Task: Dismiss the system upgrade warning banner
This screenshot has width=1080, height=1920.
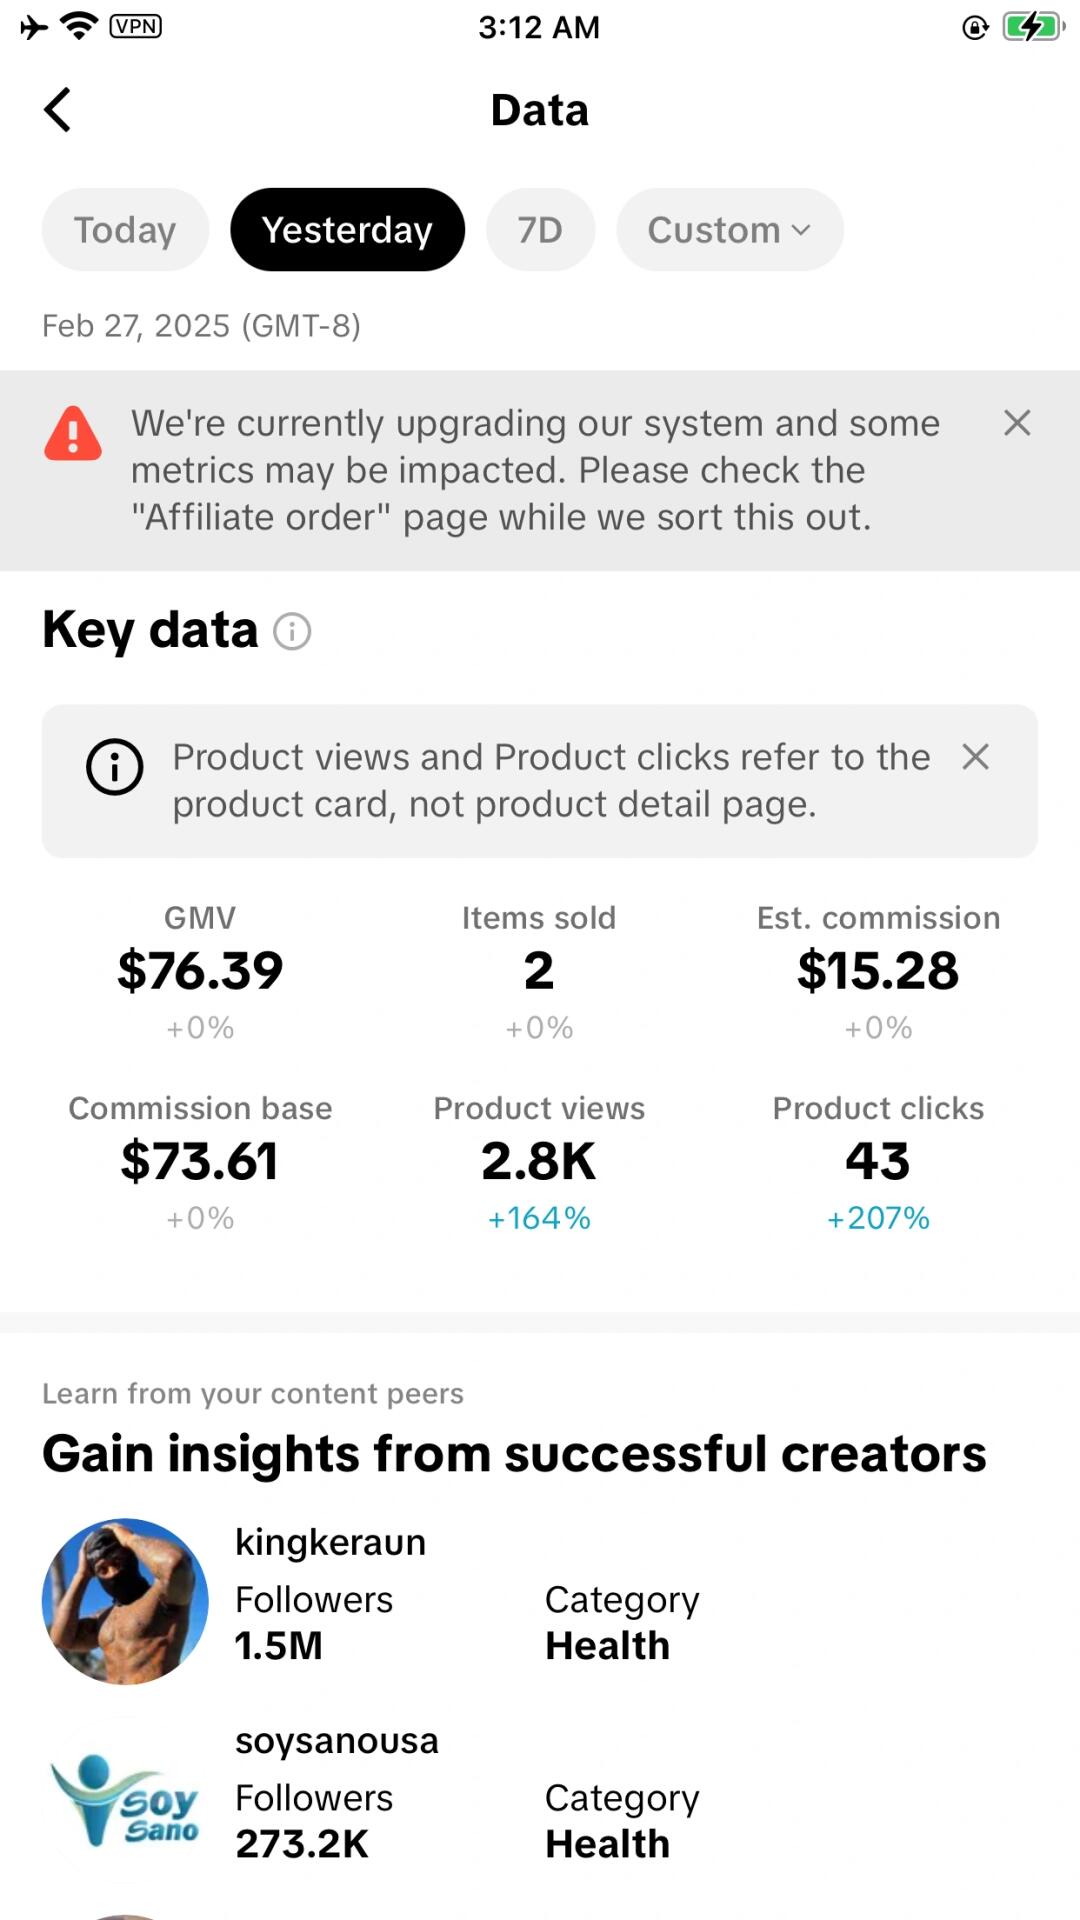Action: (x=1017, y=423)
